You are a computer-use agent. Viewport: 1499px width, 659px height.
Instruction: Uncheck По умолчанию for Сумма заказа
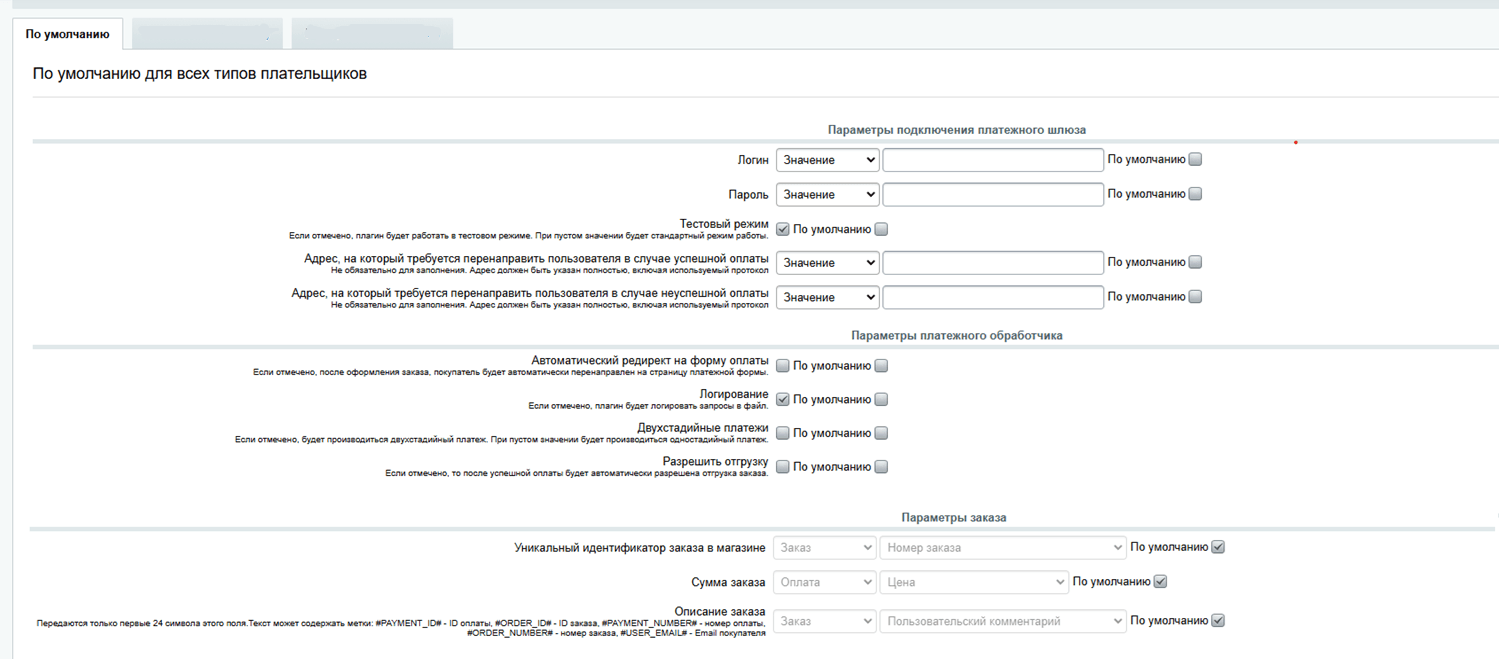tap(1160, 581)
